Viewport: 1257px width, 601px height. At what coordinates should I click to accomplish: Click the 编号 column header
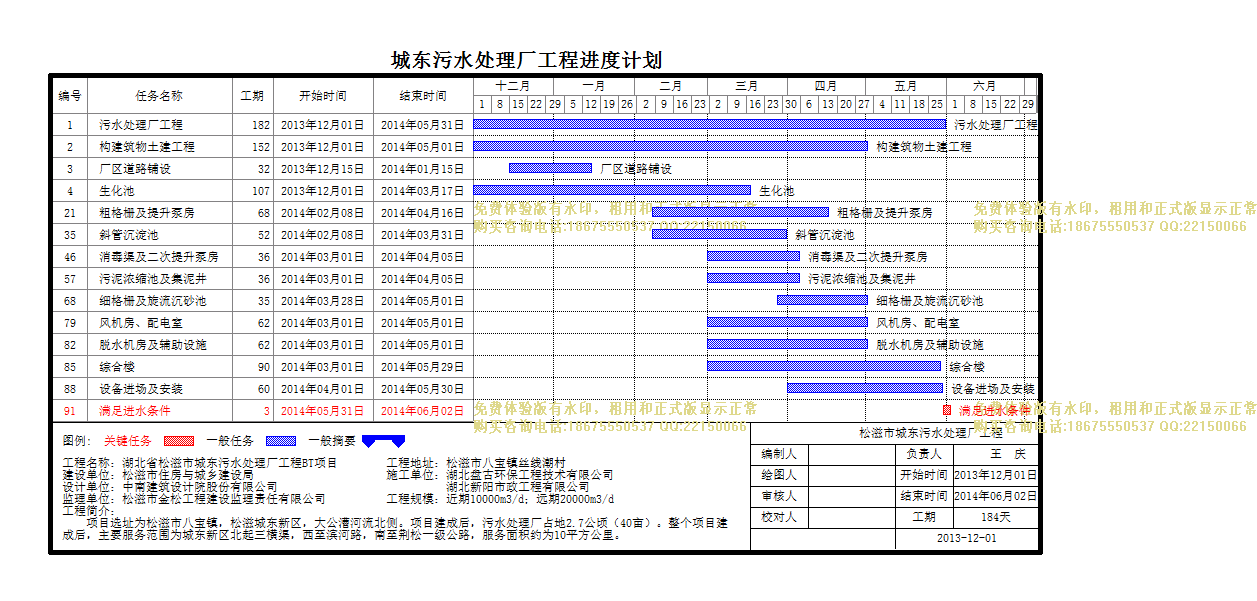[70, 96]
